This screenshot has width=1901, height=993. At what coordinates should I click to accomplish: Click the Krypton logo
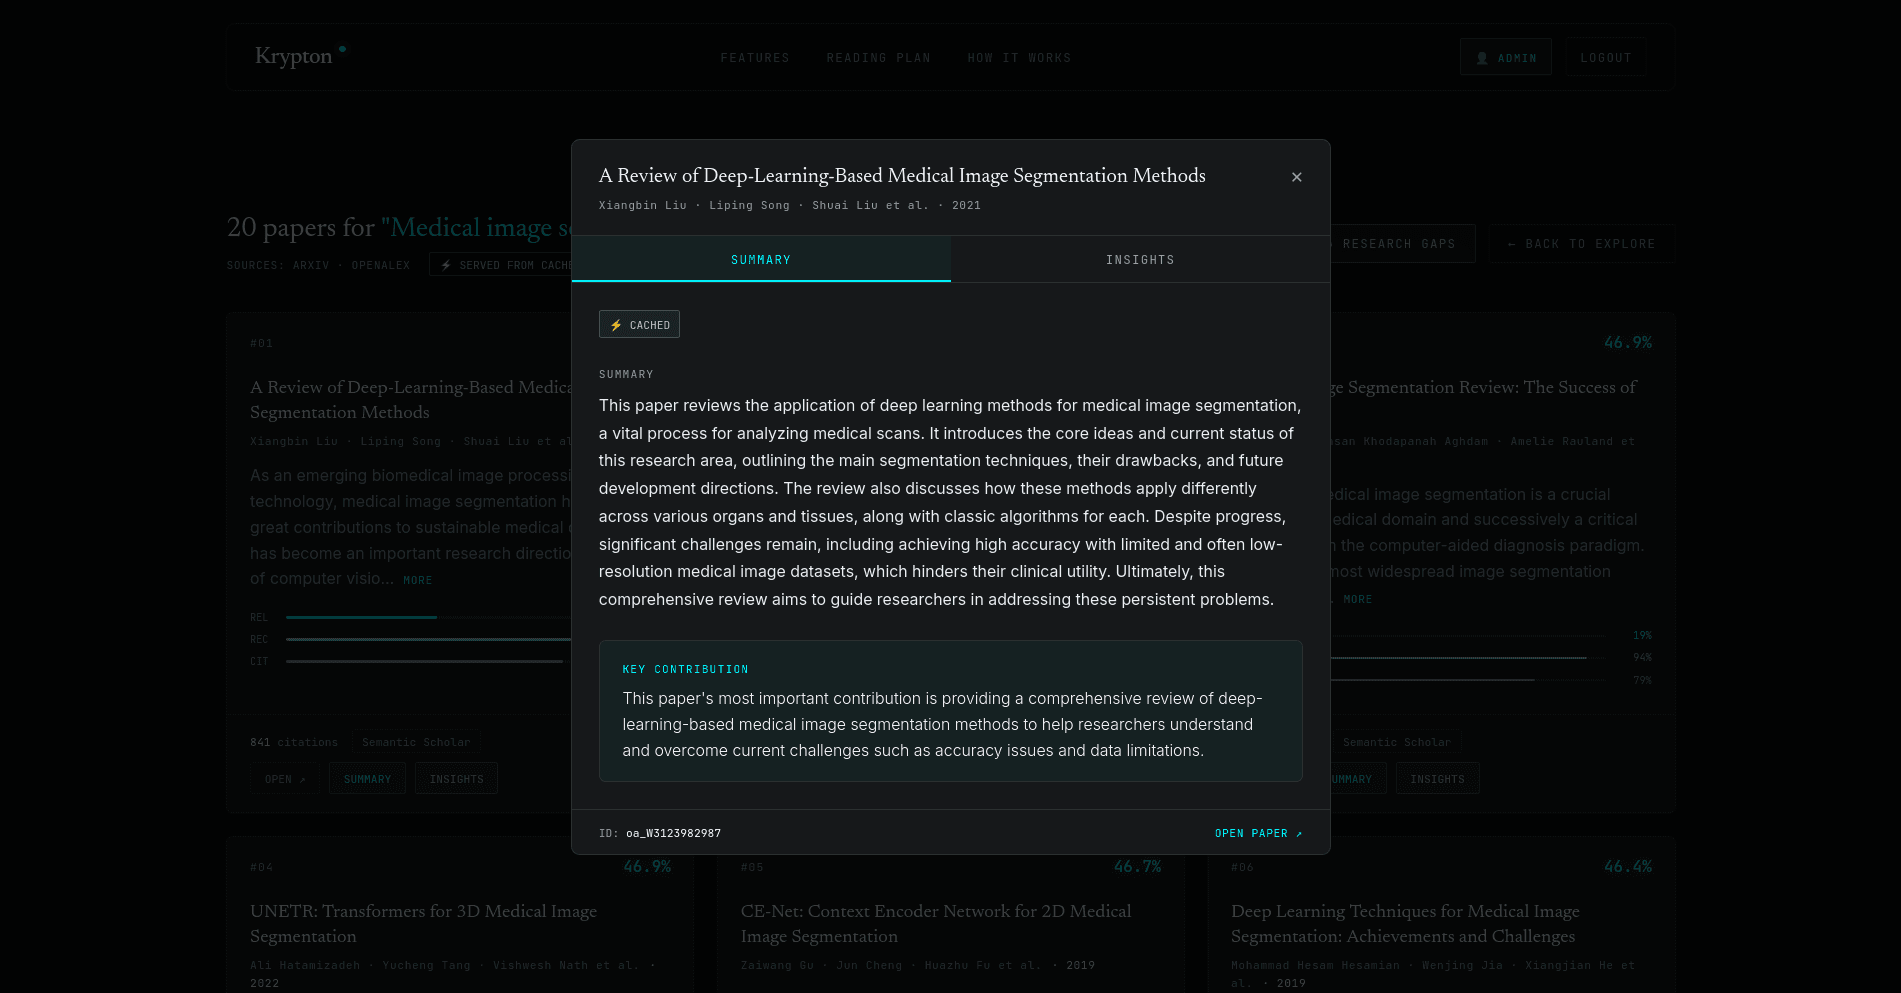300,56
